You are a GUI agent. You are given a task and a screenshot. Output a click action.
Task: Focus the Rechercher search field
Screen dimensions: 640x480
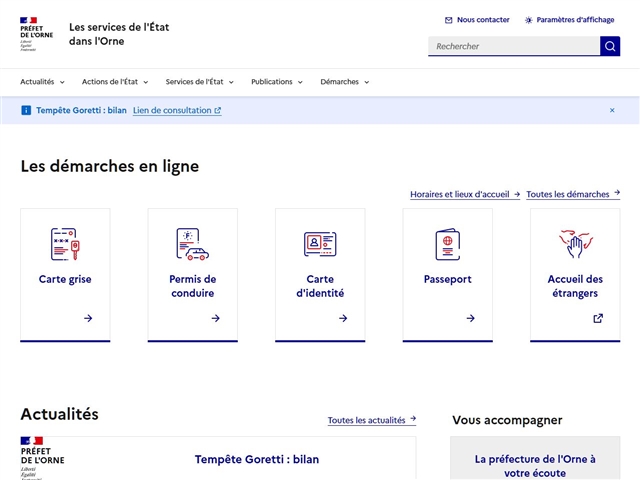(x=513, y=46)
